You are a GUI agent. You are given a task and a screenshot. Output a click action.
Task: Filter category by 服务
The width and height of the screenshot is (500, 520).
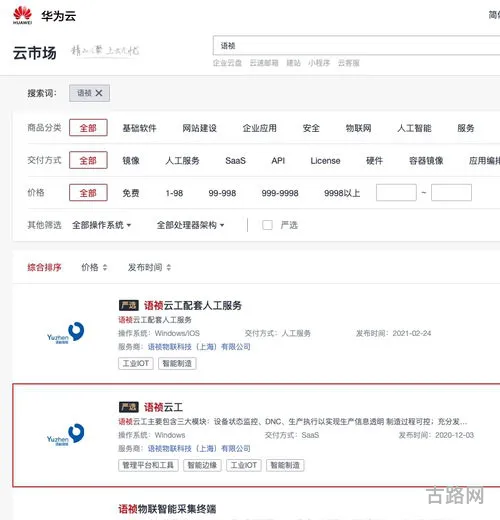(466, 128)
